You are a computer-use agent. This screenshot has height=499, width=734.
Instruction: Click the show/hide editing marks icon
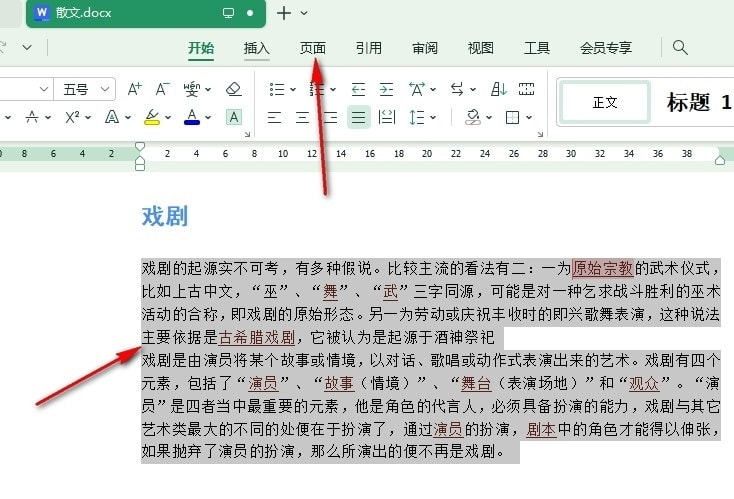(526, 89)
